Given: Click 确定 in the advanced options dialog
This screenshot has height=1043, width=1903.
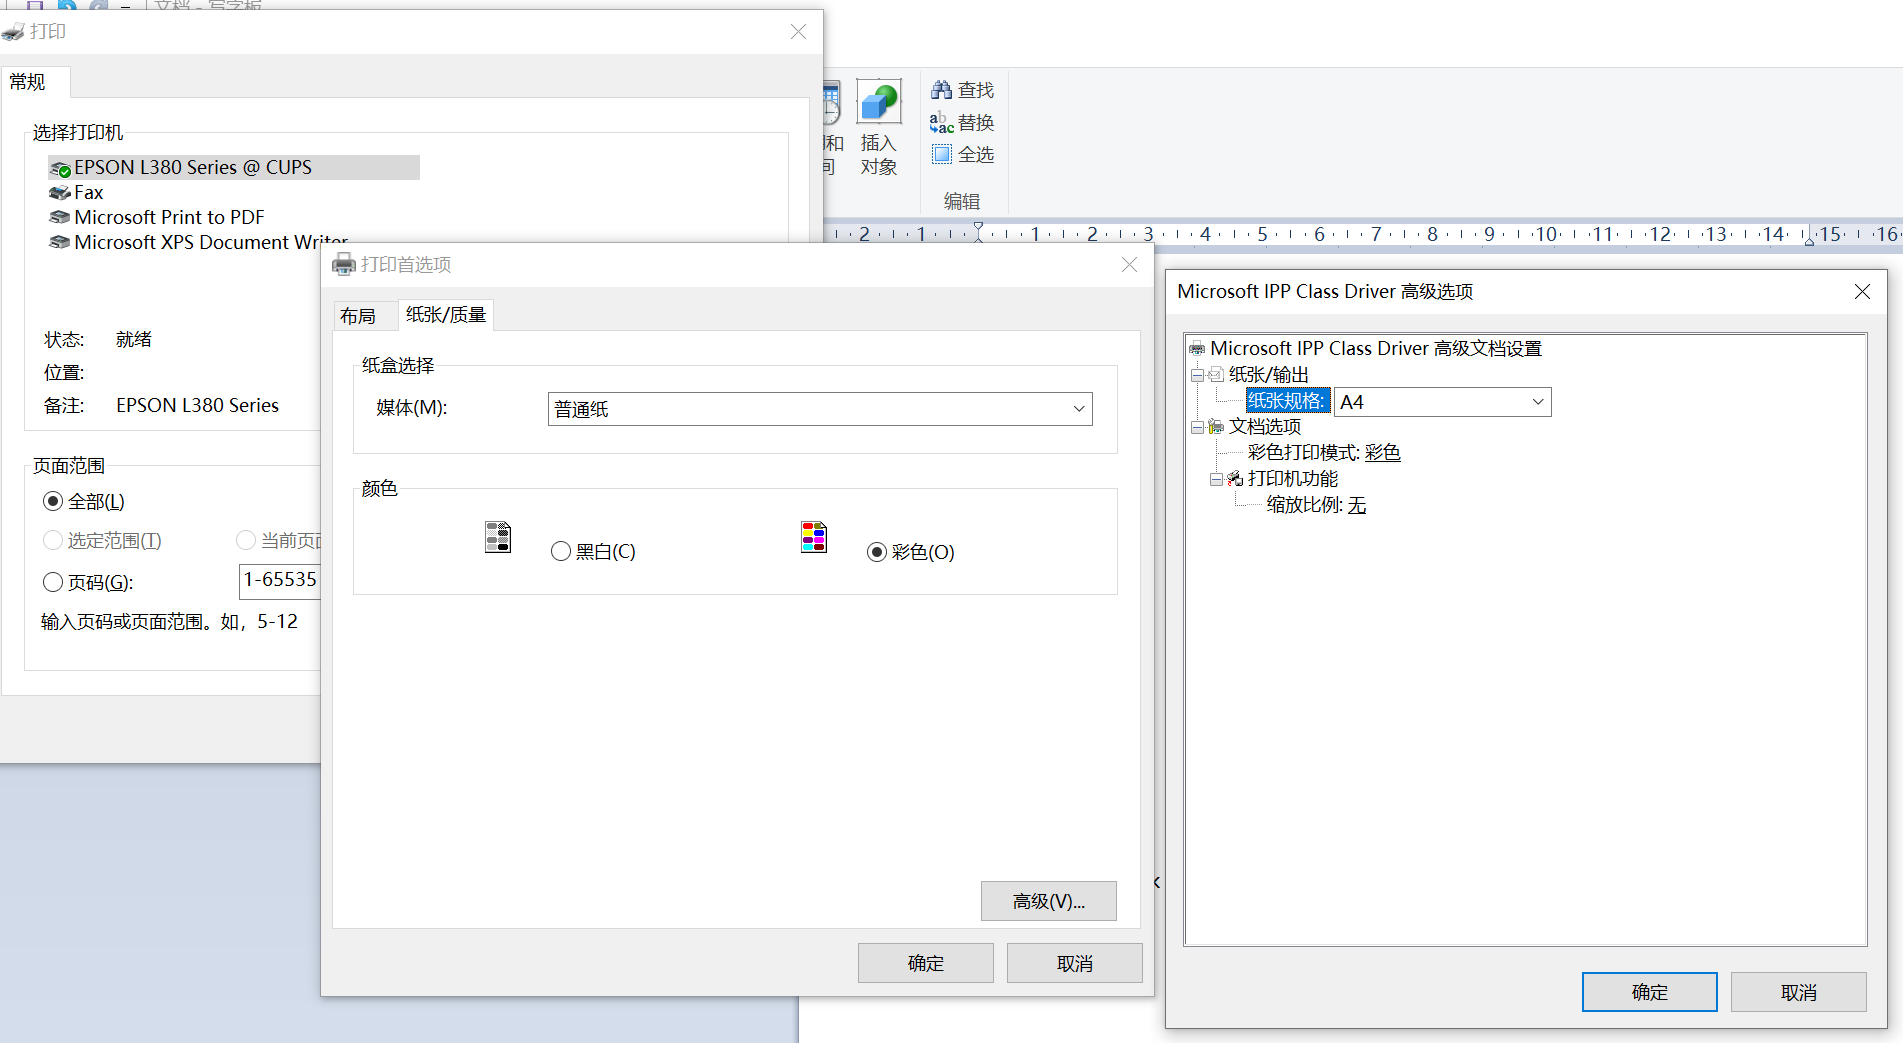Looking at the screenshot, I should (x=1648, y=992).
